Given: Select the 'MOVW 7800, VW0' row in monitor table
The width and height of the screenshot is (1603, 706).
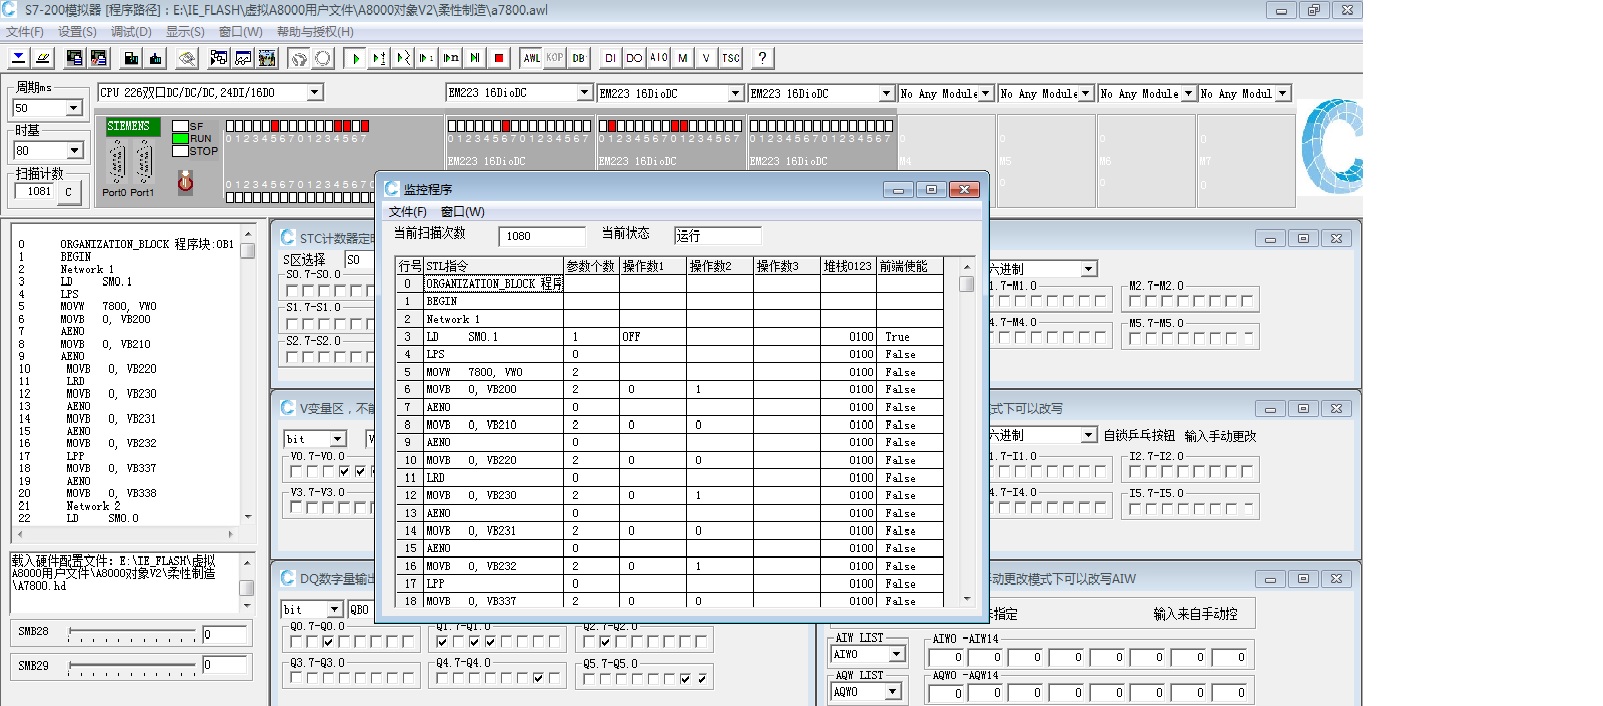Looking at the screenshot, I should (669, 372).
